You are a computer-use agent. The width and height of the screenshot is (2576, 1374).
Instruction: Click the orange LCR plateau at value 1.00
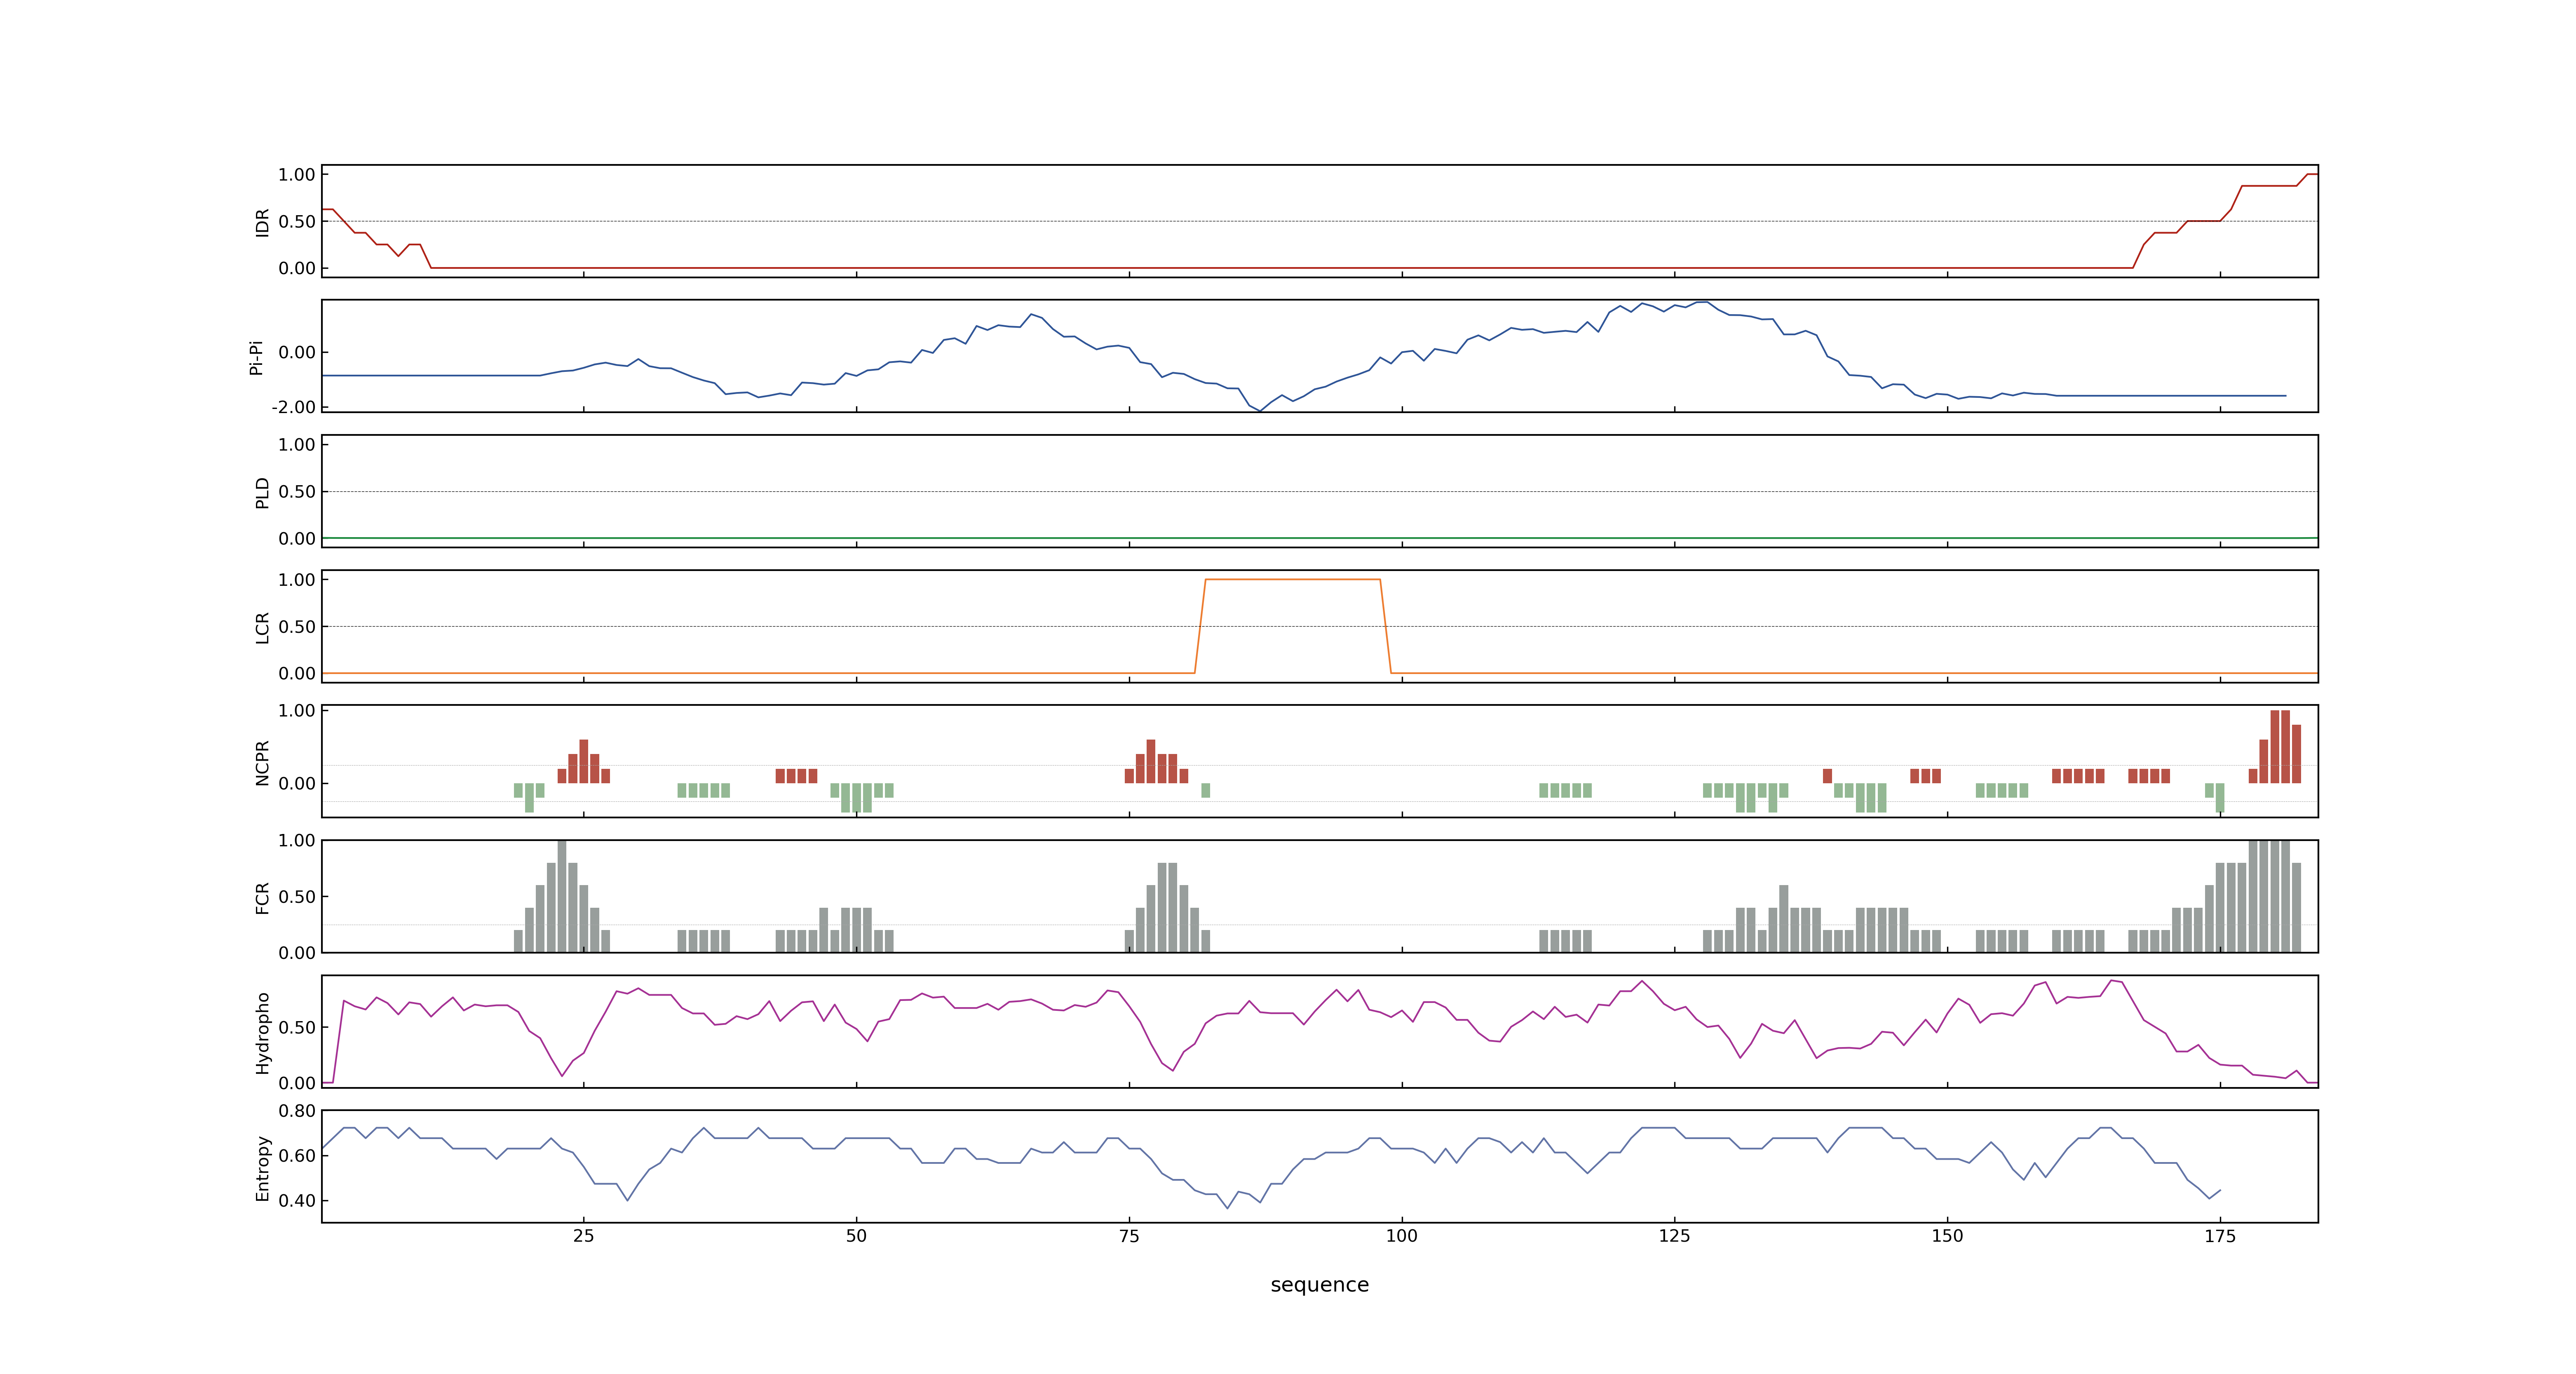tap(1292, 579)
